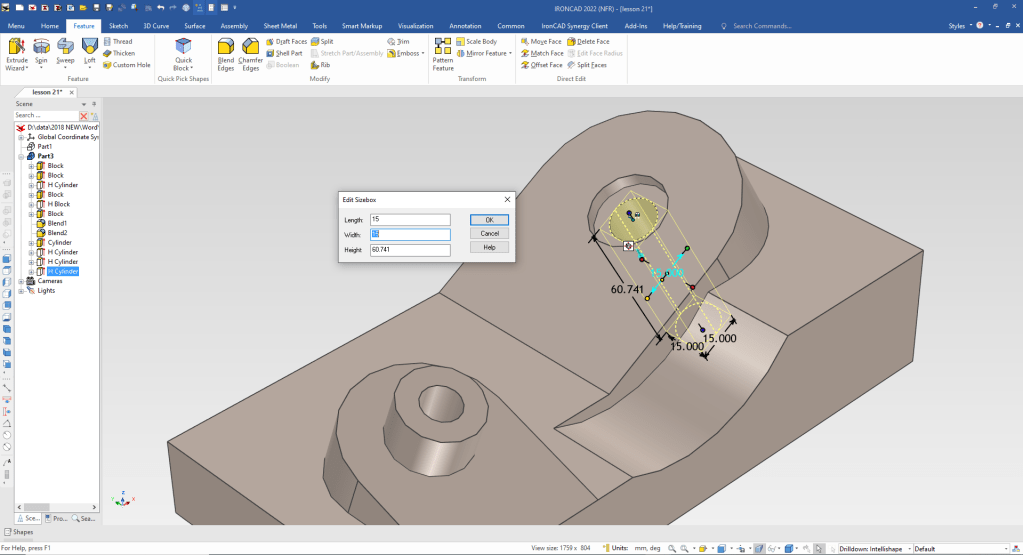Click the Shell Part icon
The width and height of the screenshot is (1023, 555).
point(283,53)
